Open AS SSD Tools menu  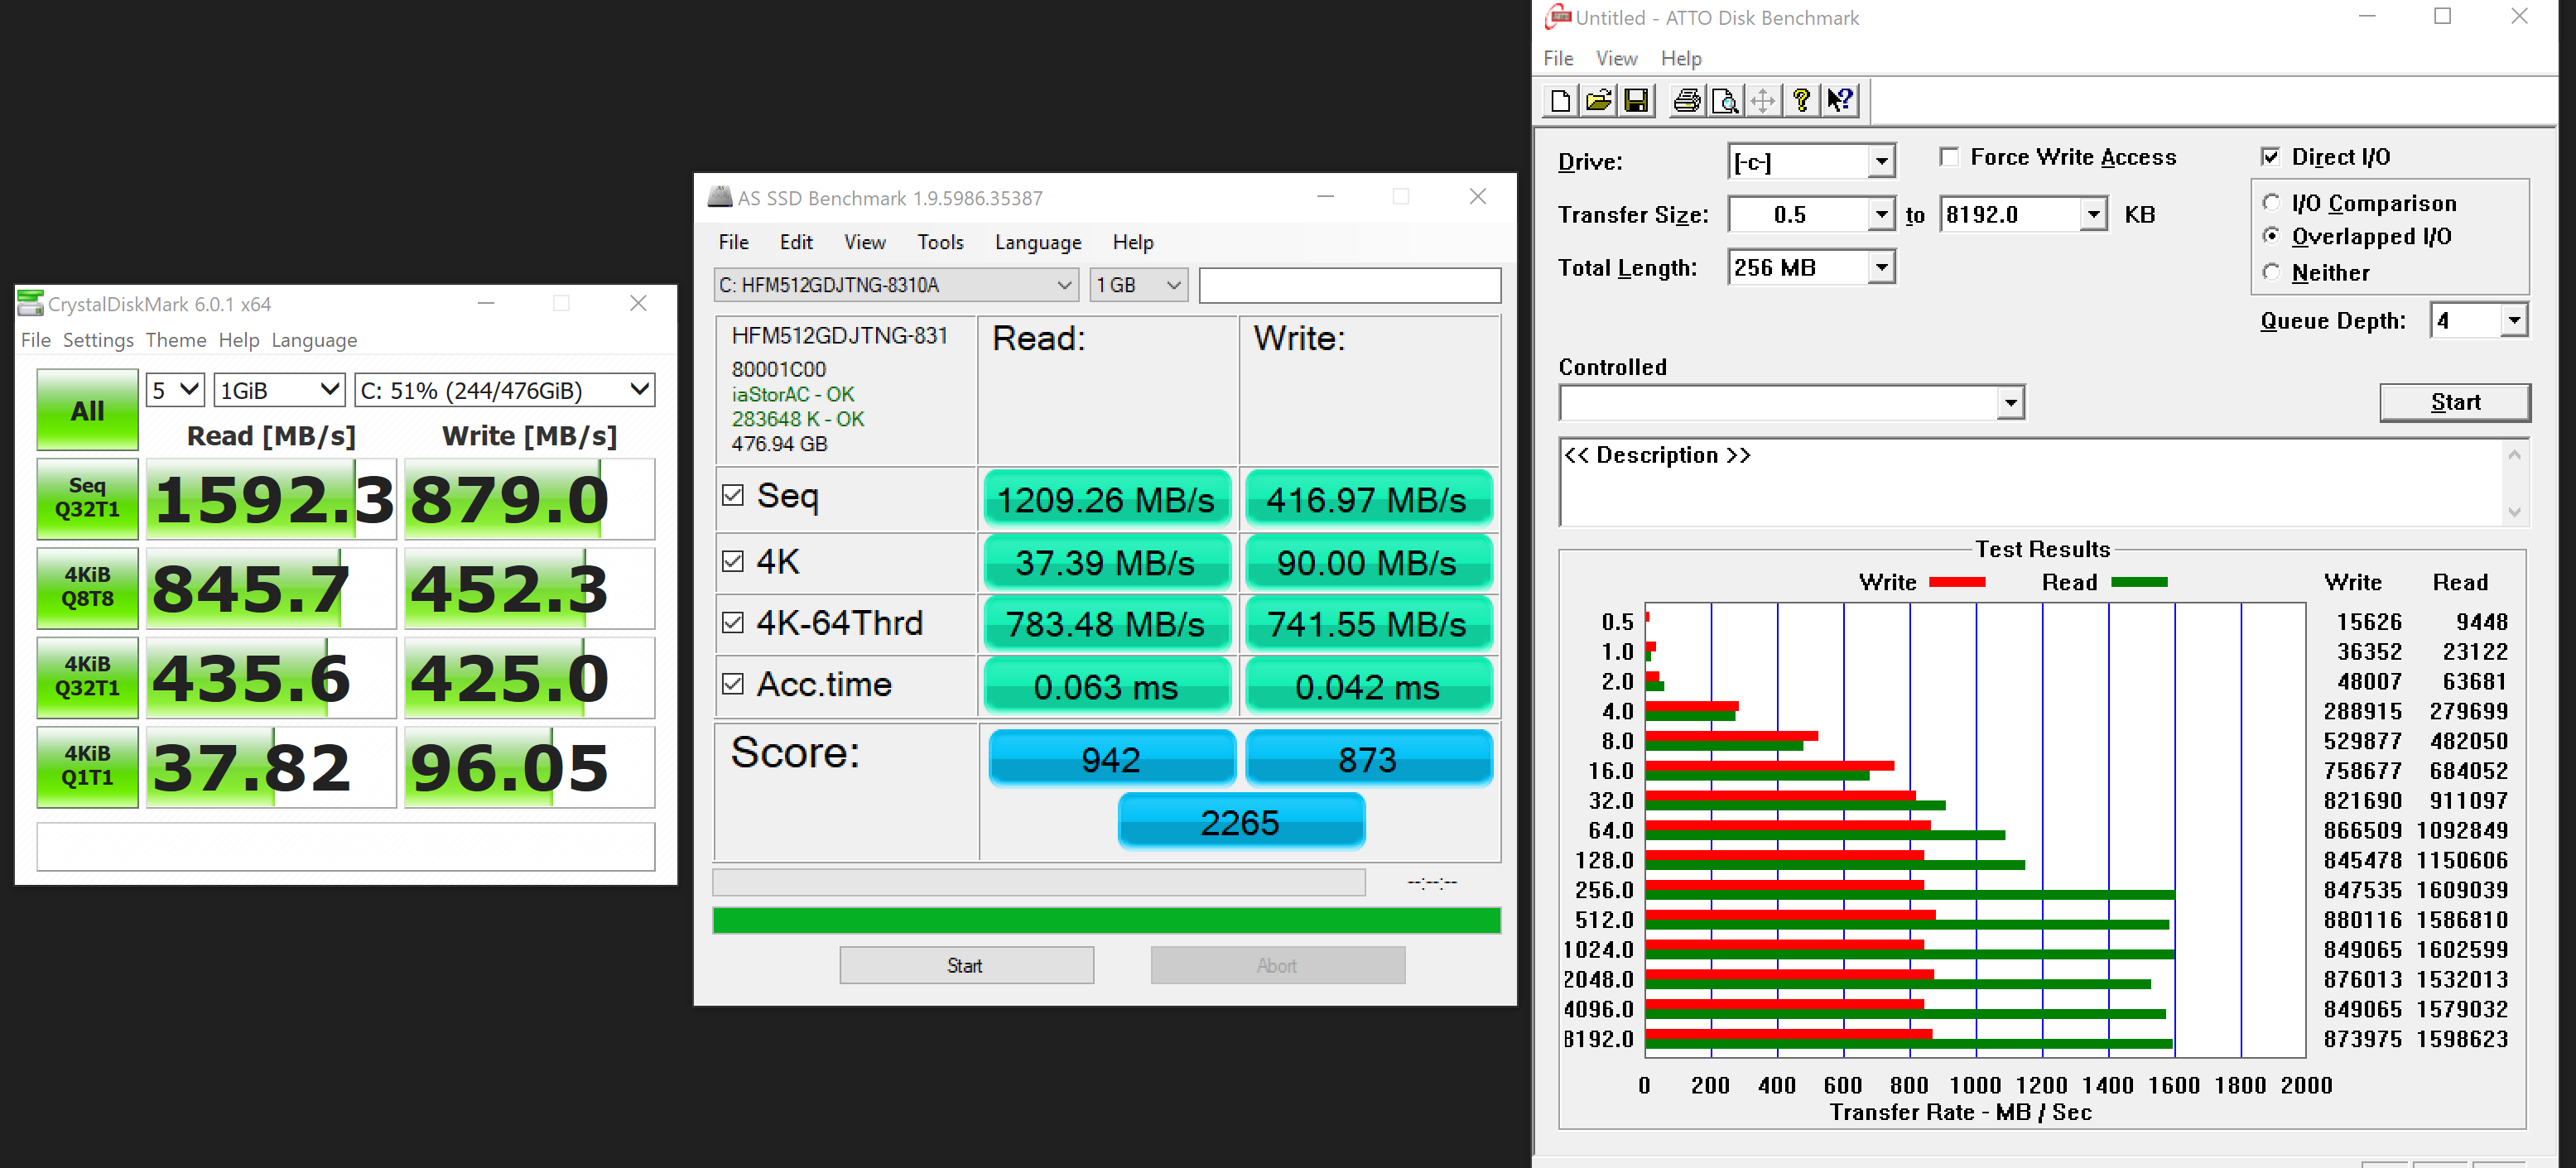click(x=940, y=242)
